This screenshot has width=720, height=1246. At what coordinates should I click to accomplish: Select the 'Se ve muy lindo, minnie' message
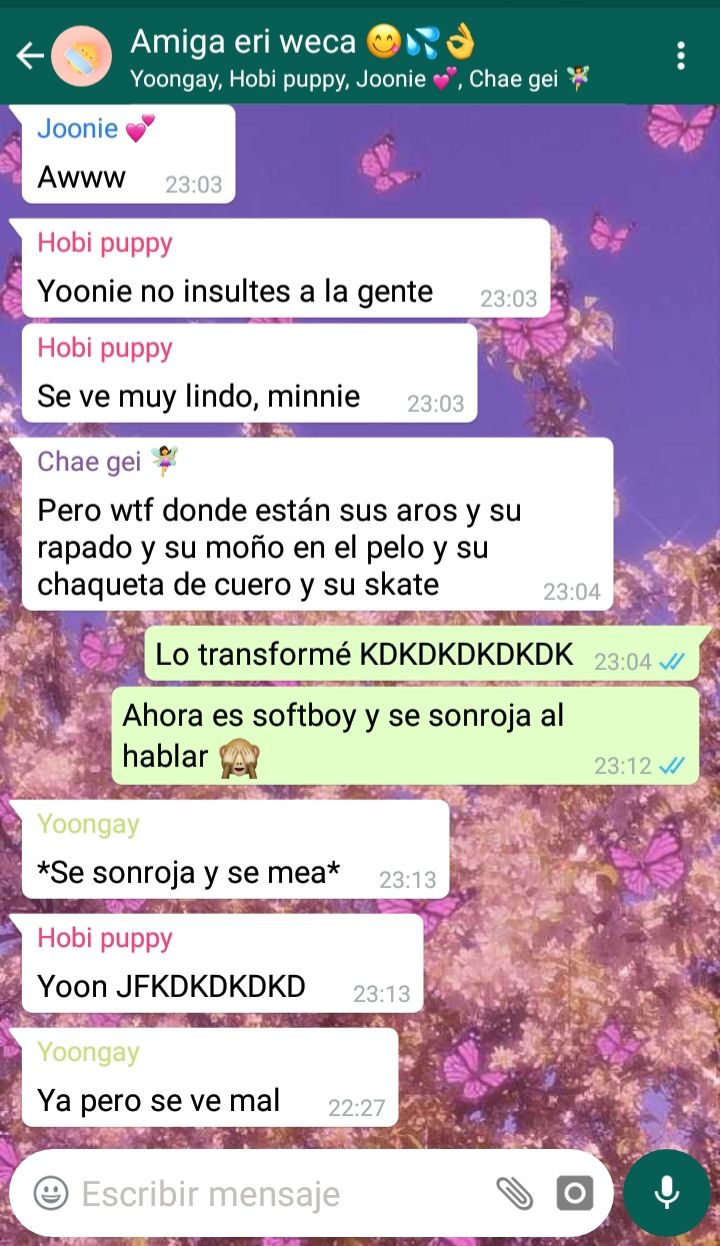(249, 373)
